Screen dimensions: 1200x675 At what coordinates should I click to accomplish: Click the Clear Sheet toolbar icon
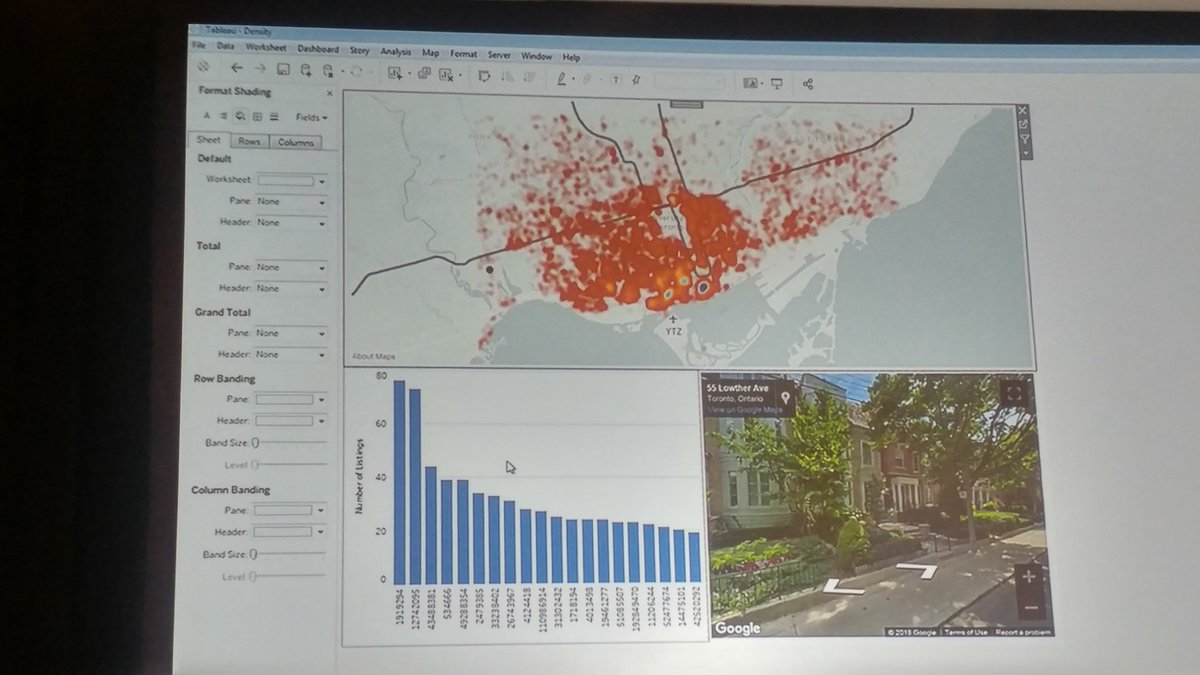click(x=446, y=74)
